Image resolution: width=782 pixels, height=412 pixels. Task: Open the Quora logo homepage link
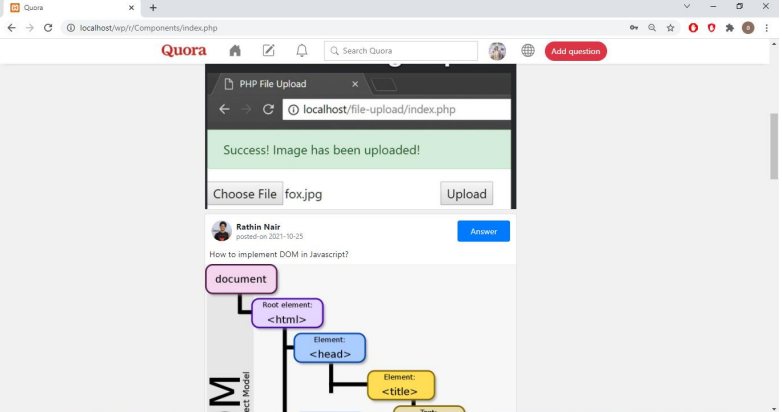184,50
